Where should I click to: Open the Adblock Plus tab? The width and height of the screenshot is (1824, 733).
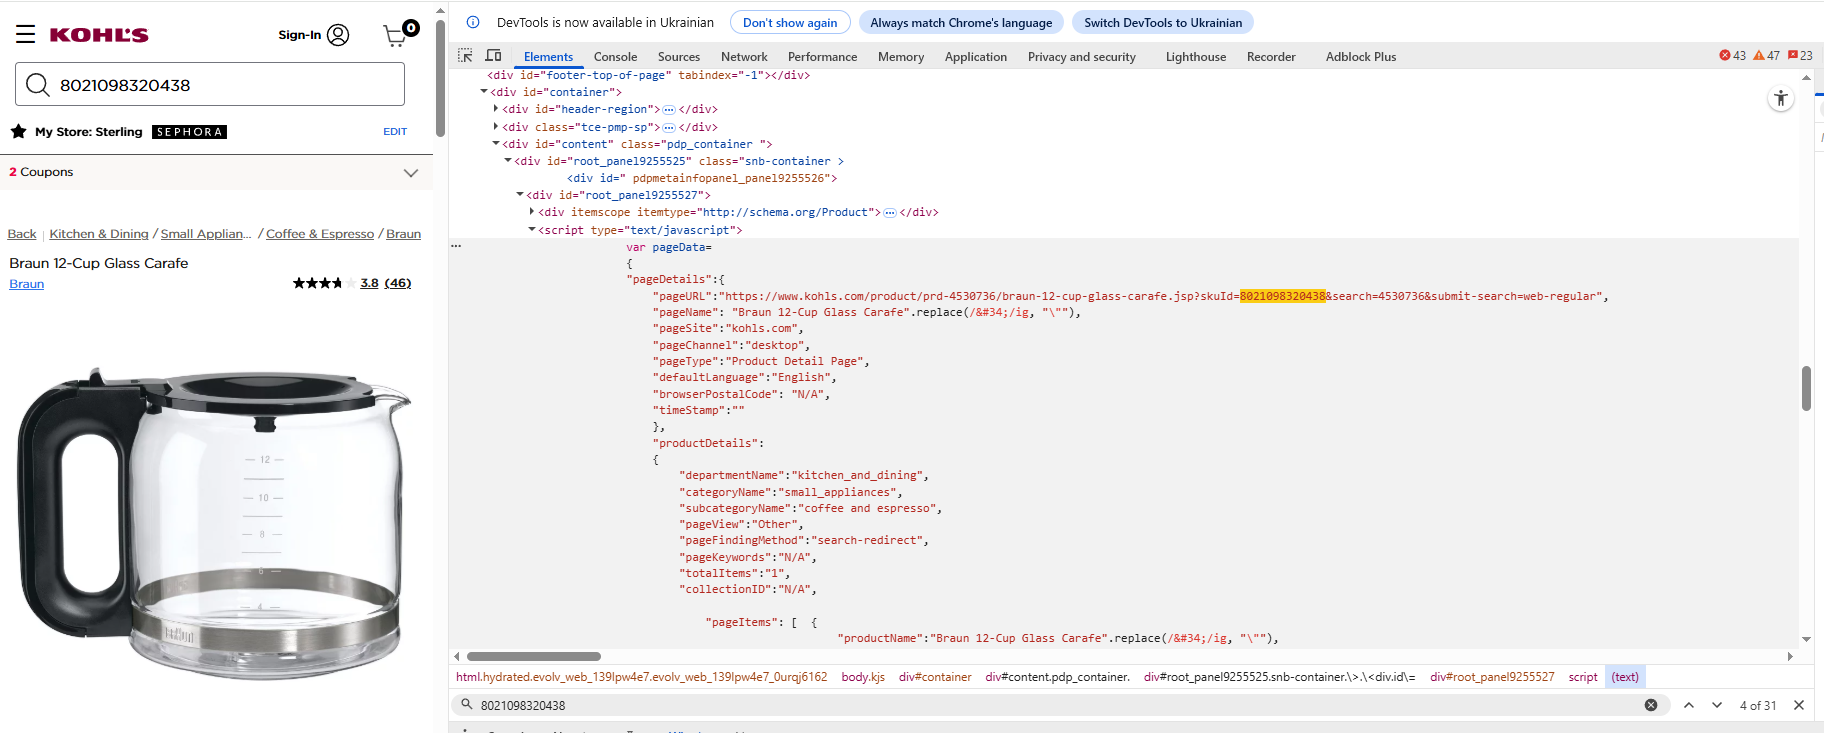coord(1361,57)
